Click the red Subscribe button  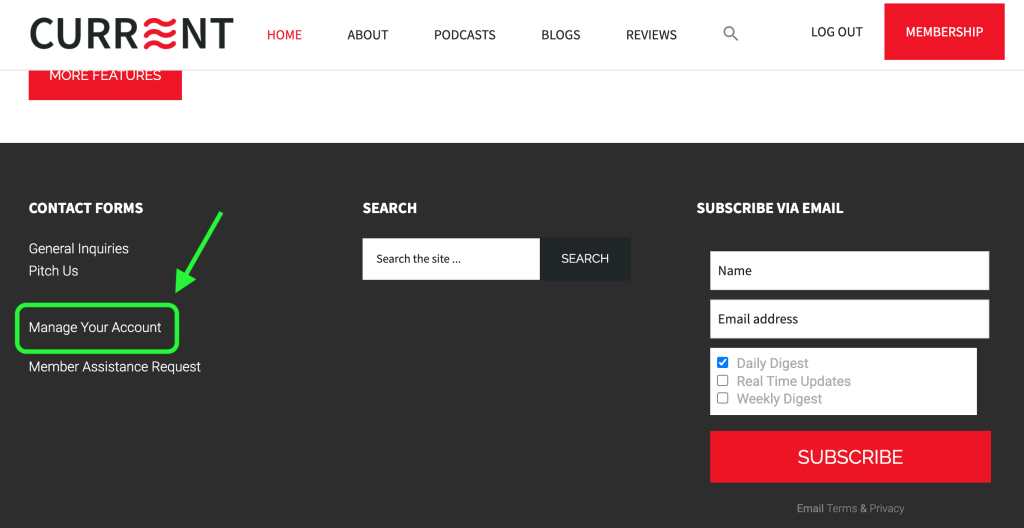(x=850, y=457)
